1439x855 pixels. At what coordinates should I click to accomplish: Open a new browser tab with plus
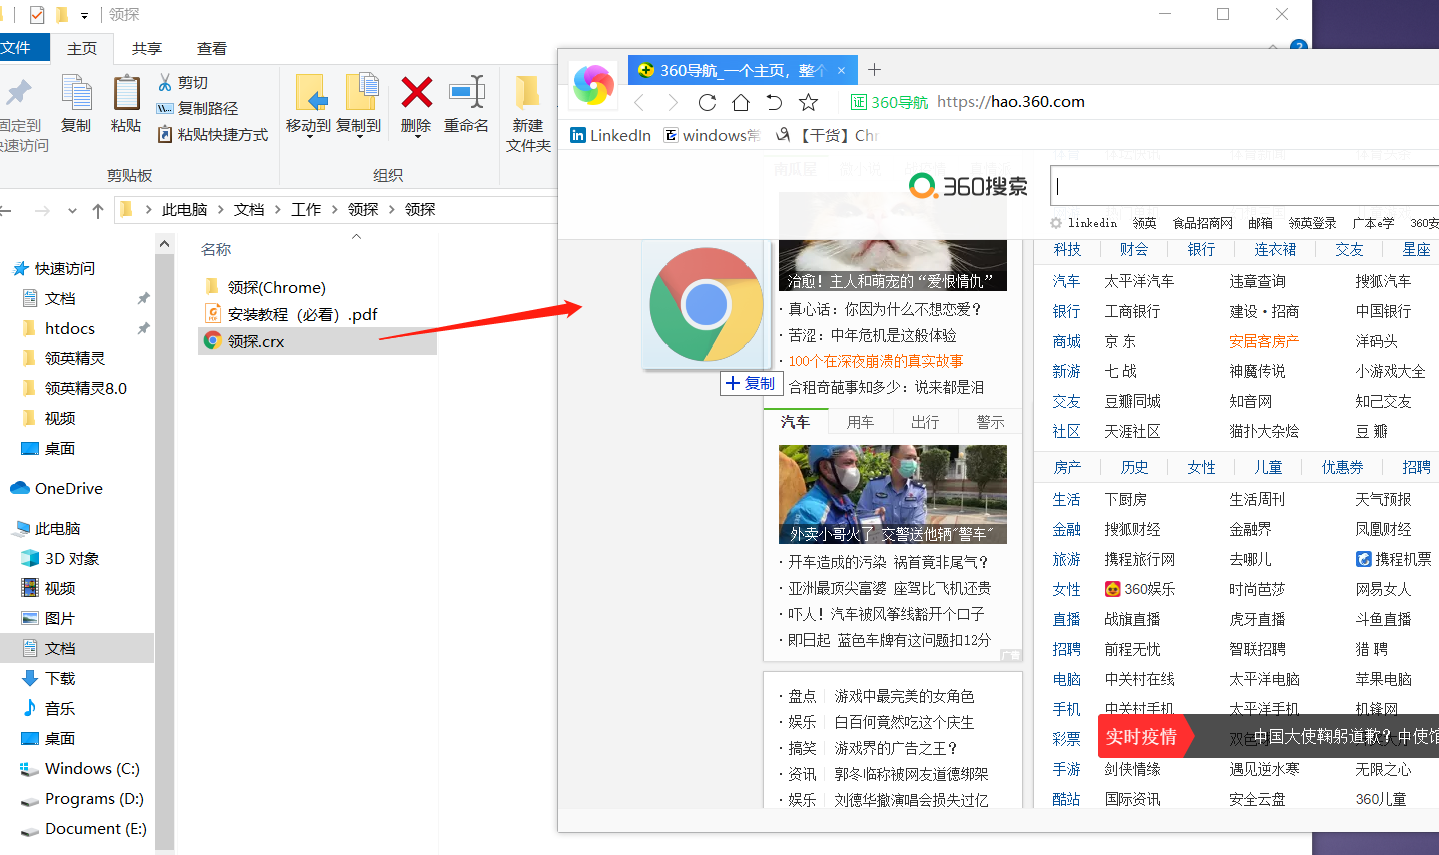click(874, 69)
